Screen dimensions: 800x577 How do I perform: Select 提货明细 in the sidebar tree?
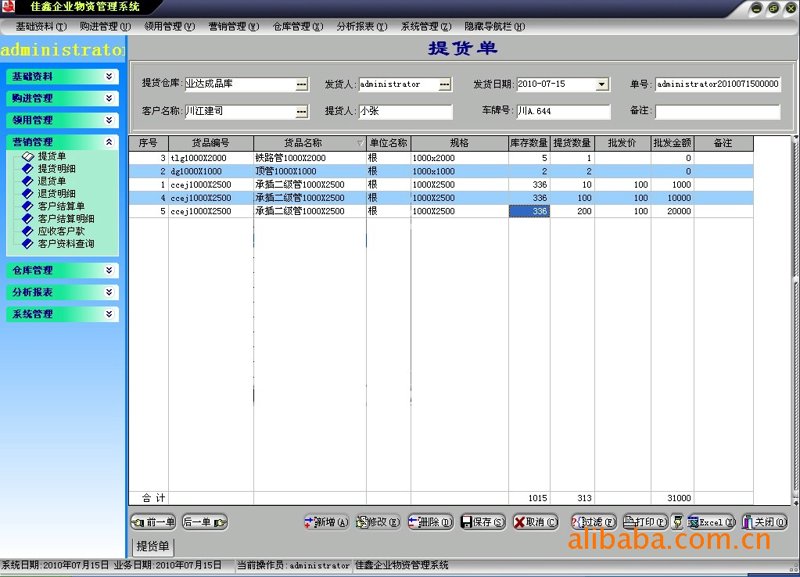pyautogui.click(x=56, y=168)
